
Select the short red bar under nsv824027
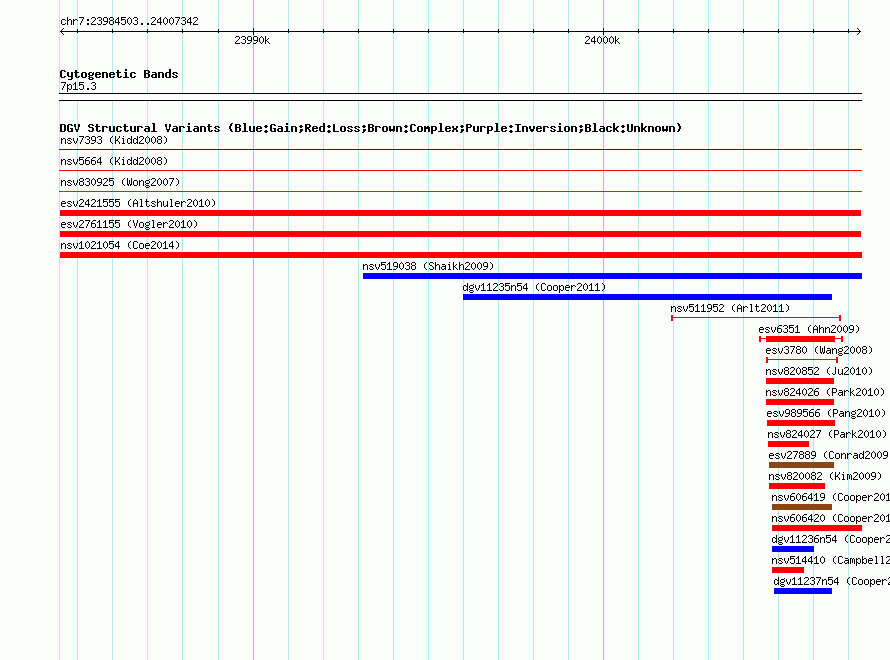coord(788,444)
